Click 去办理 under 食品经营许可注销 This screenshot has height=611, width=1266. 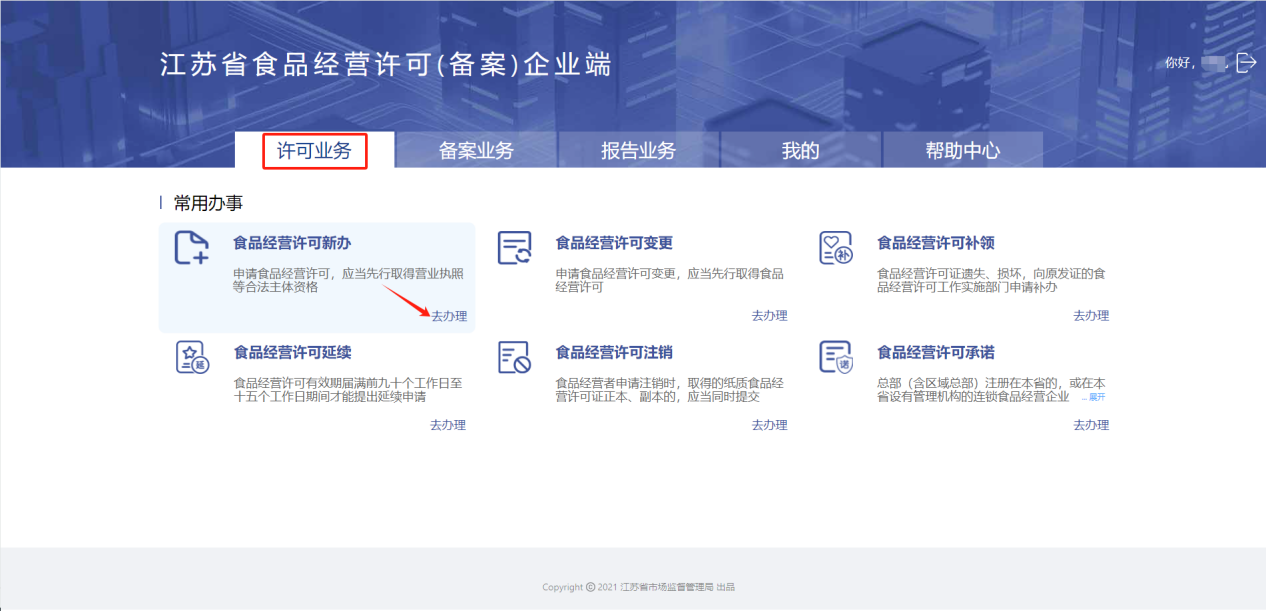coord(769,425)
